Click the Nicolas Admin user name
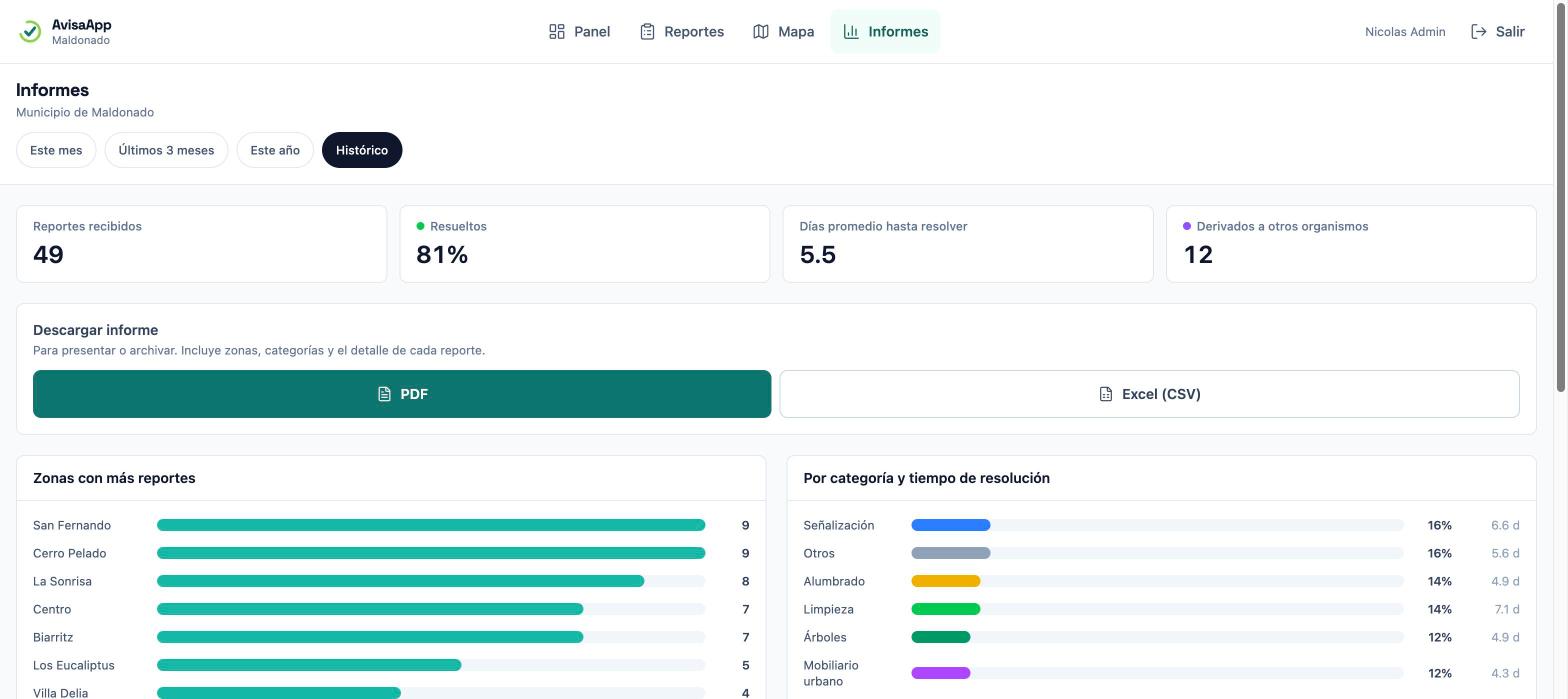The height and width of the screenshot is (699, 1568). [x=1405, y=32]
